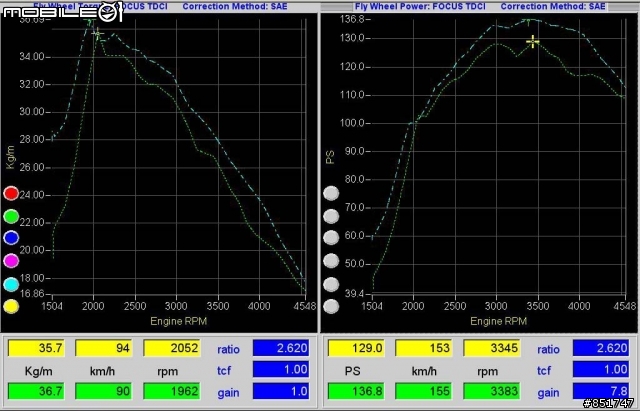Click the 16.86 bottom axis label on torque graph

pyautogui.click(x=32, y=293)
